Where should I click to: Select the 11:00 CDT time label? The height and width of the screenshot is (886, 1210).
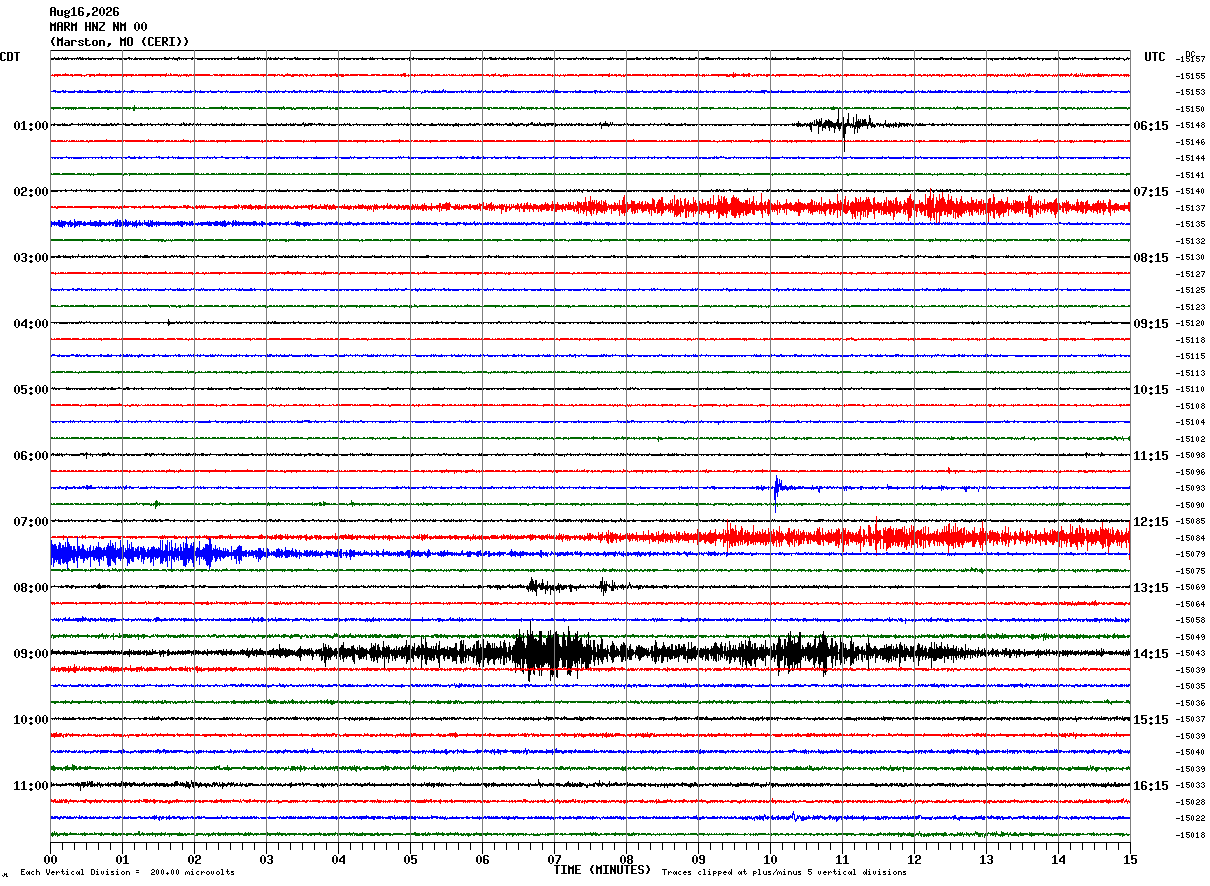[x=30, y=786]
